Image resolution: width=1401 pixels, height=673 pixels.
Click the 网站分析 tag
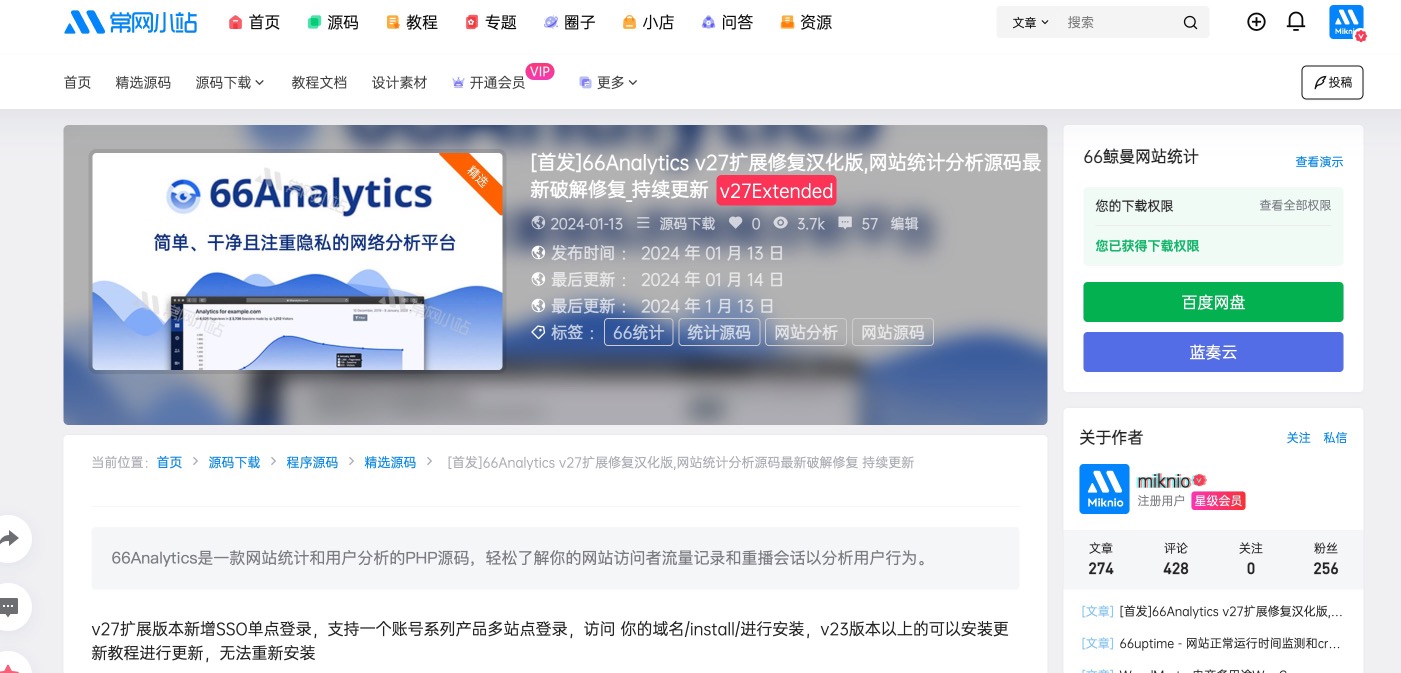click(x=806, y=332)
